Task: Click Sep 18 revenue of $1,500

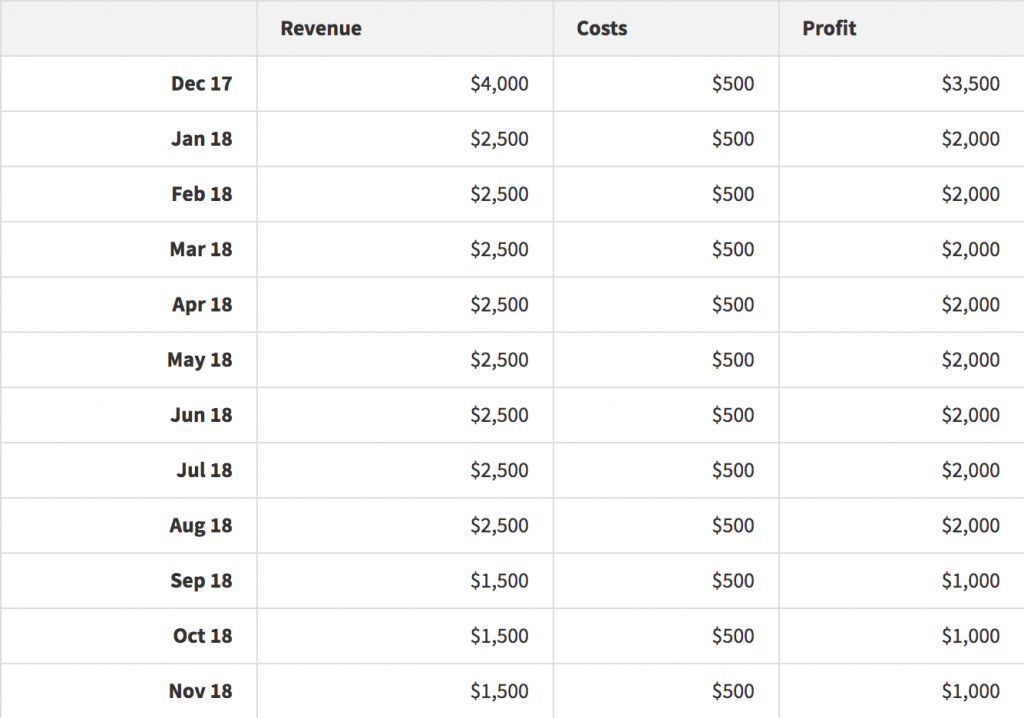Action: (x=499, y=581)
